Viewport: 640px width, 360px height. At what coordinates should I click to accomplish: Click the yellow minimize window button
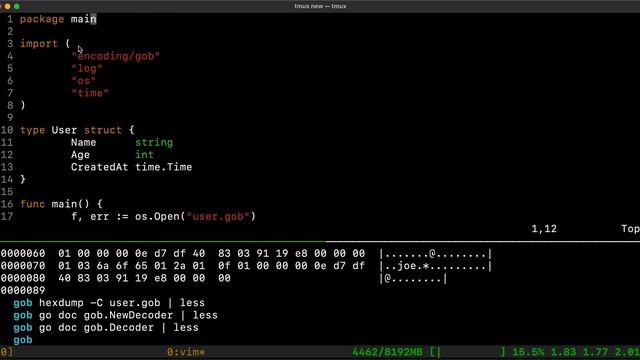coord(7,6)
